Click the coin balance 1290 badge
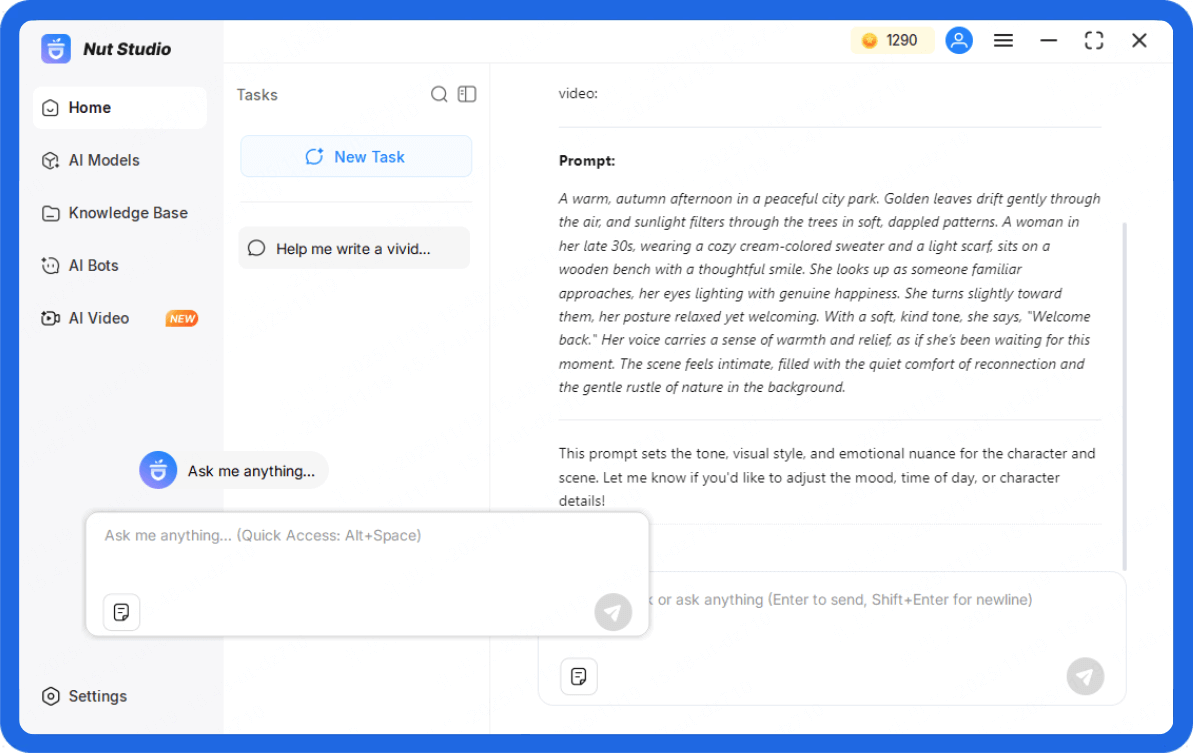Screen dimensions: 1193x753 pyautogui.click(x=891, y=41)
